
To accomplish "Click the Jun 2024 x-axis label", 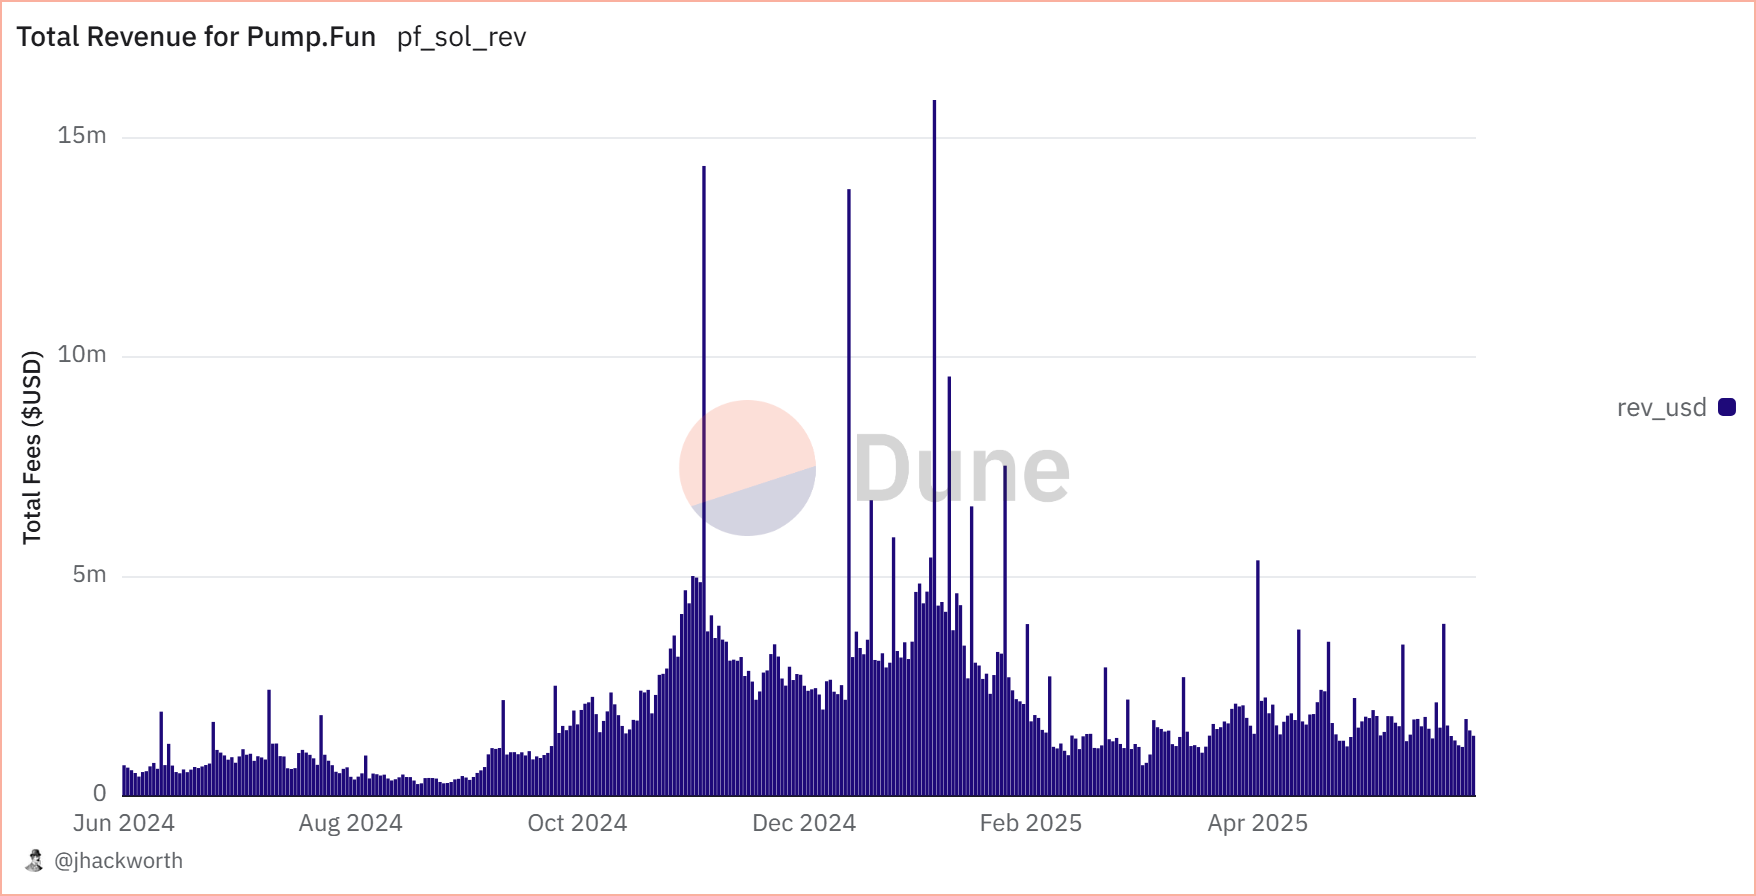I will pyautogui.click(x=124, y=823).
